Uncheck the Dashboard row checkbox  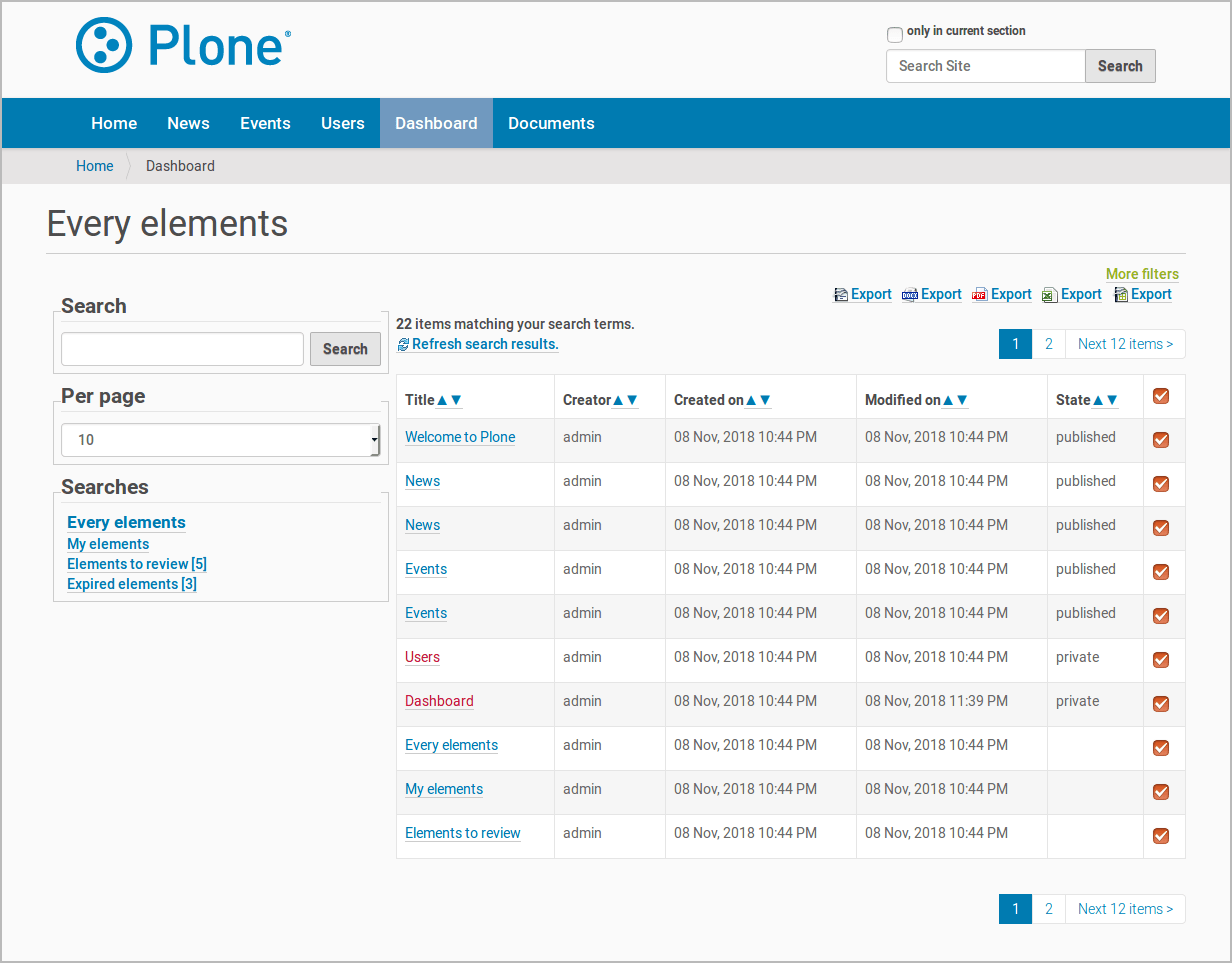pos(1161,704)
